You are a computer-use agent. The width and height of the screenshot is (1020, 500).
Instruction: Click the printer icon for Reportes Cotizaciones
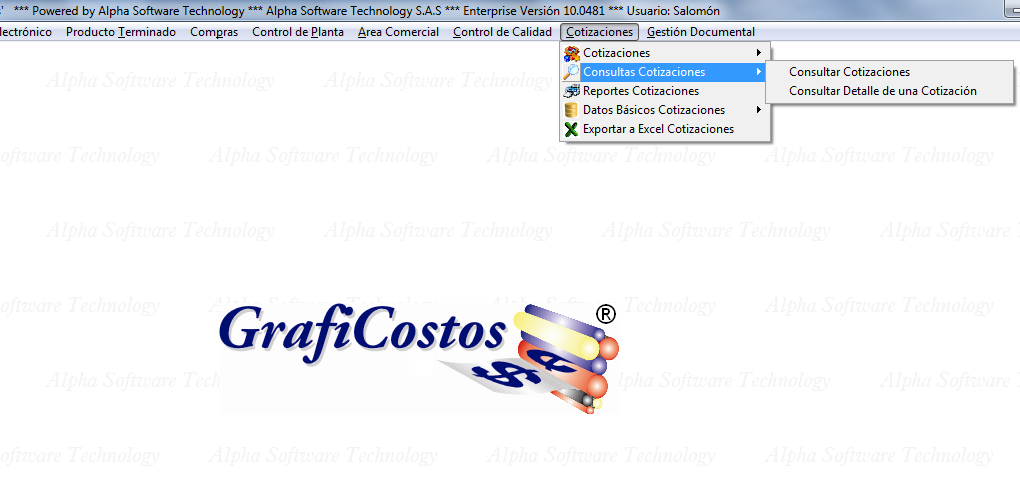point(572,91)
